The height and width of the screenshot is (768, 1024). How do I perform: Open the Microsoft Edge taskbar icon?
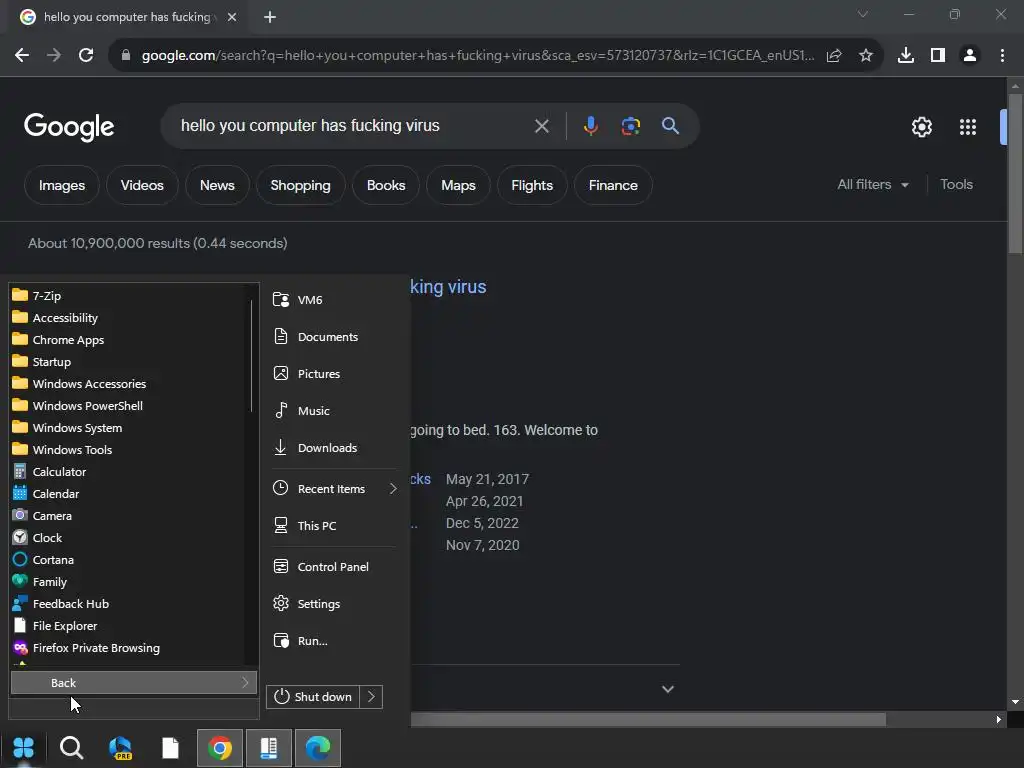tap(318, 748)
